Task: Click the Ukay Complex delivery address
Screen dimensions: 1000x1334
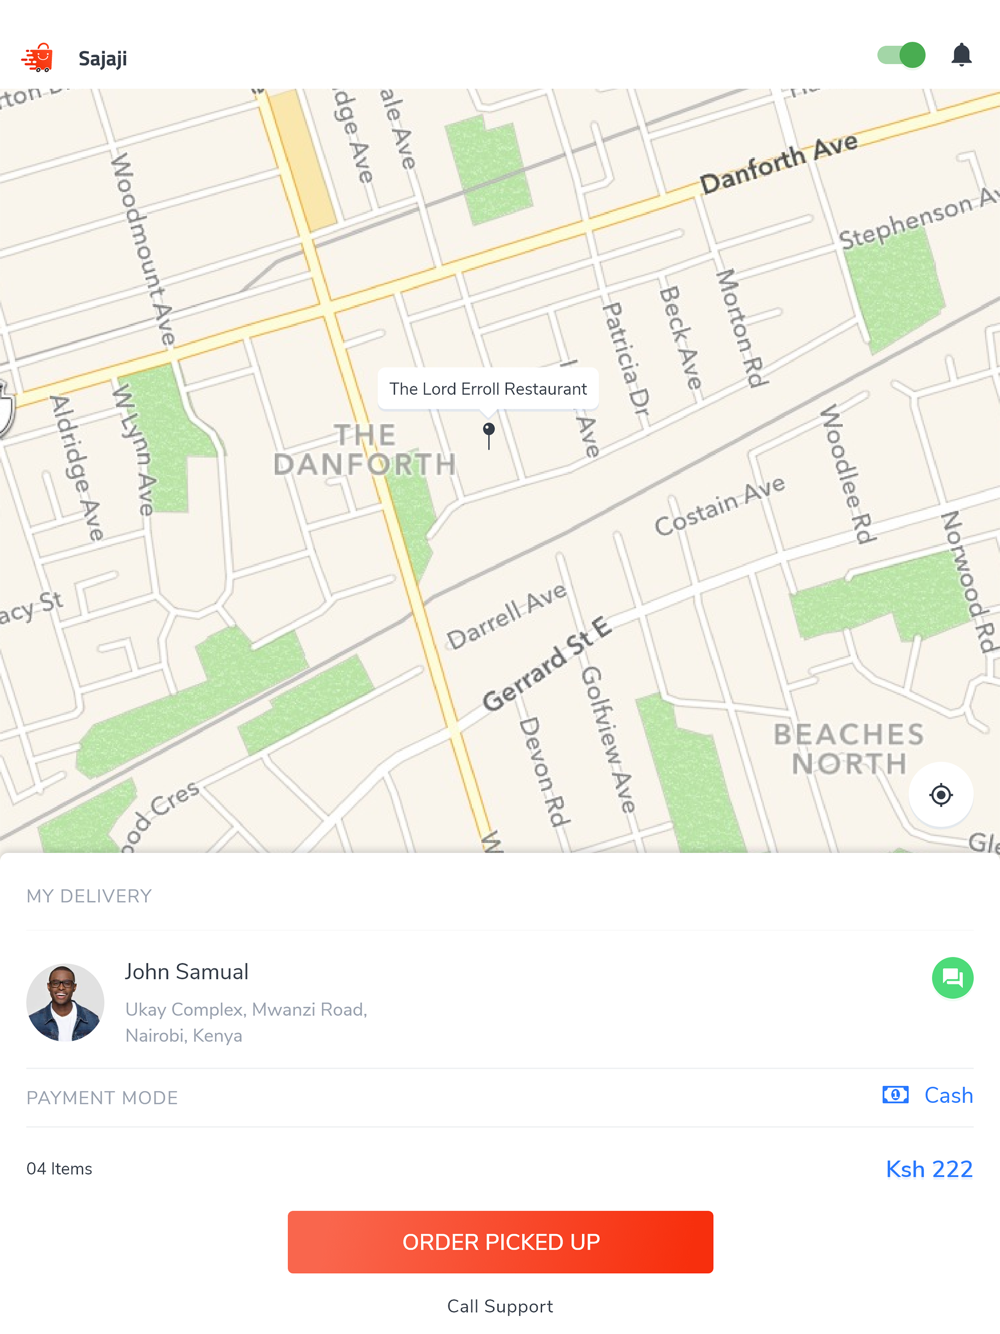Action: click(246, 1022)
